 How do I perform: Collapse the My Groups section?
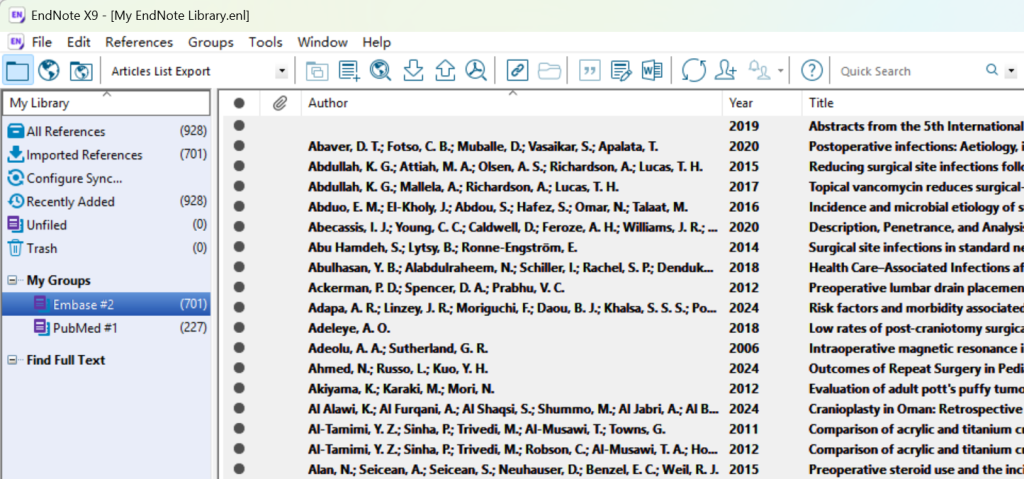[12, 281]
